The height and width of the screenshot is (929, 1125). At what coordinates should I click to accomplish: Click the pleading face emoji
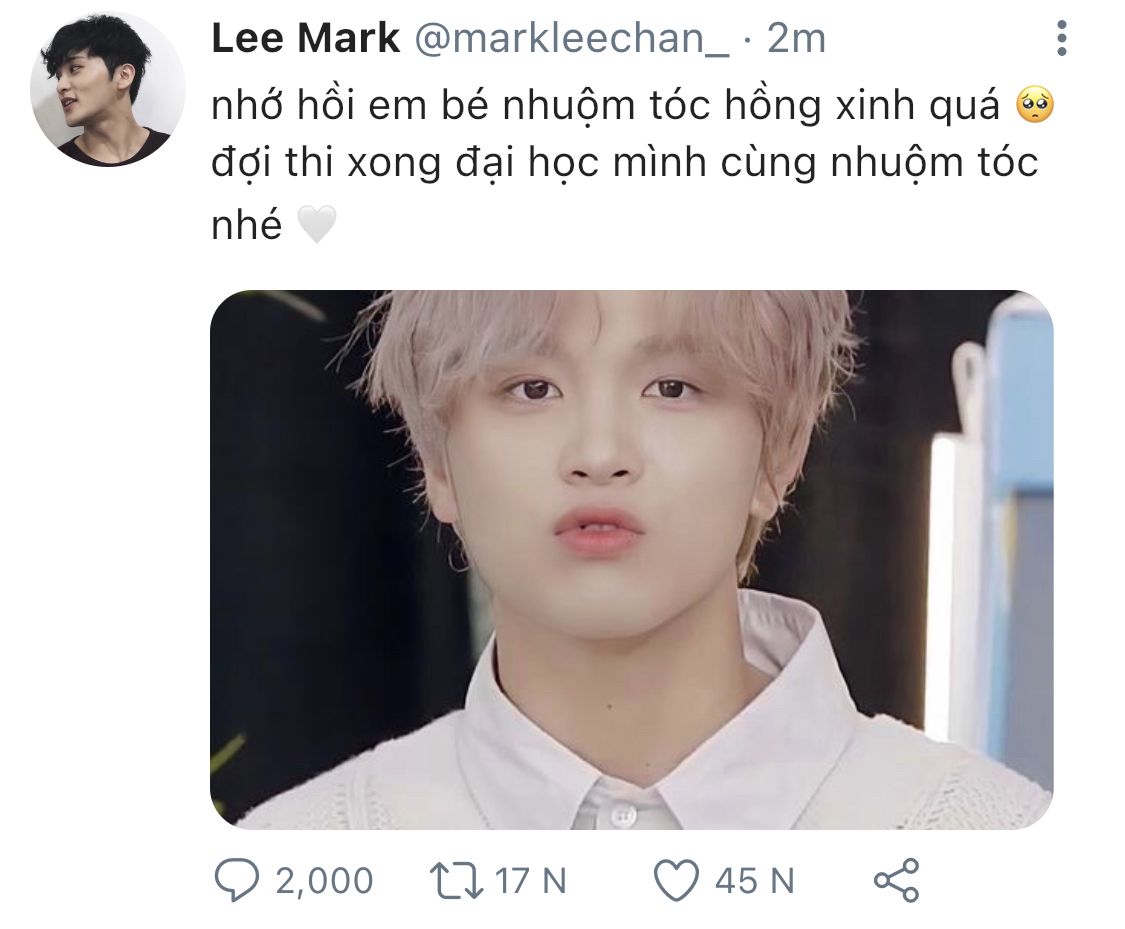[1035, 105]
